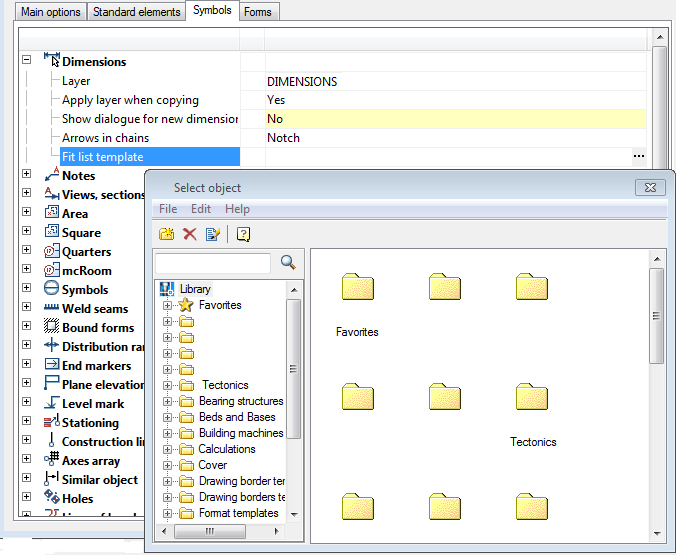Image resolution: width=676 pixels, height=555 pixels.
Task: Click the Axes array icon
Action: [x=52, y=460]
